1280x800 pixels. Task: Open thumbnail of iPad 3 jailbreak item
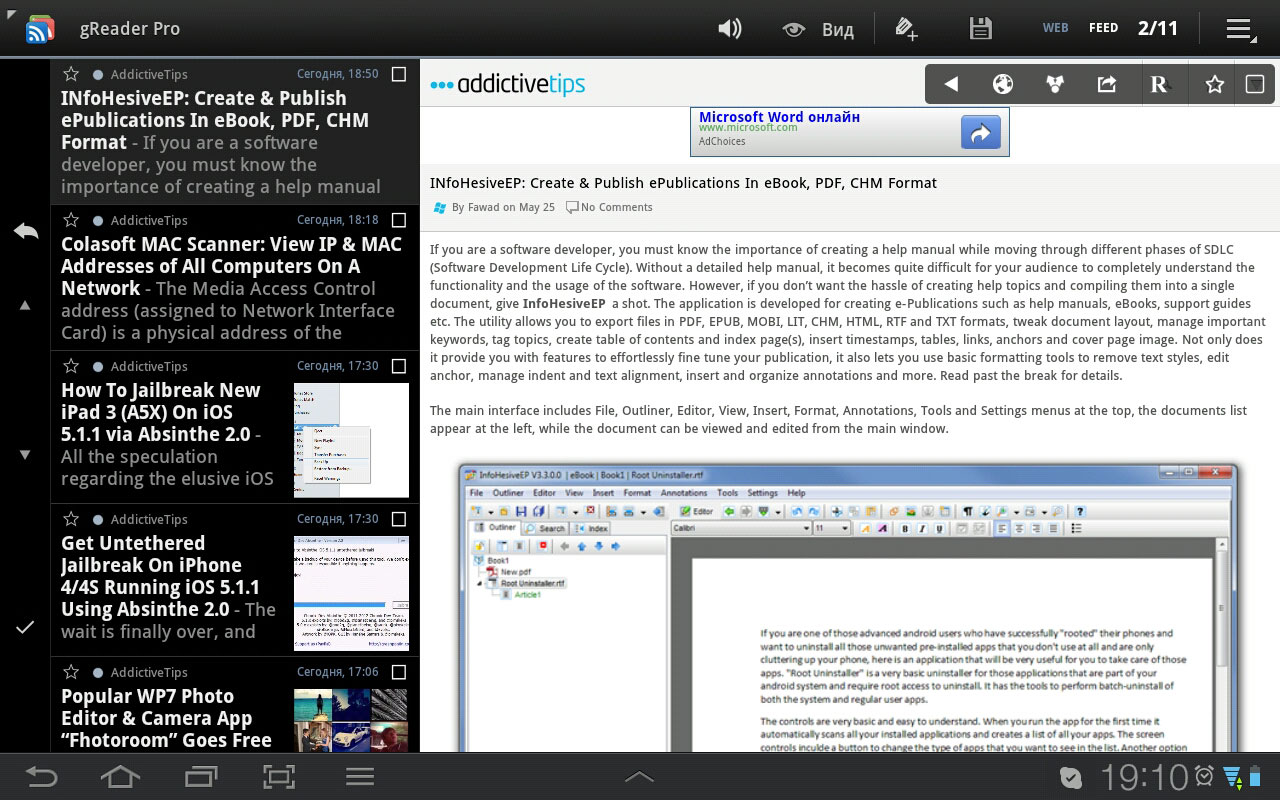[x=351, y=440]
